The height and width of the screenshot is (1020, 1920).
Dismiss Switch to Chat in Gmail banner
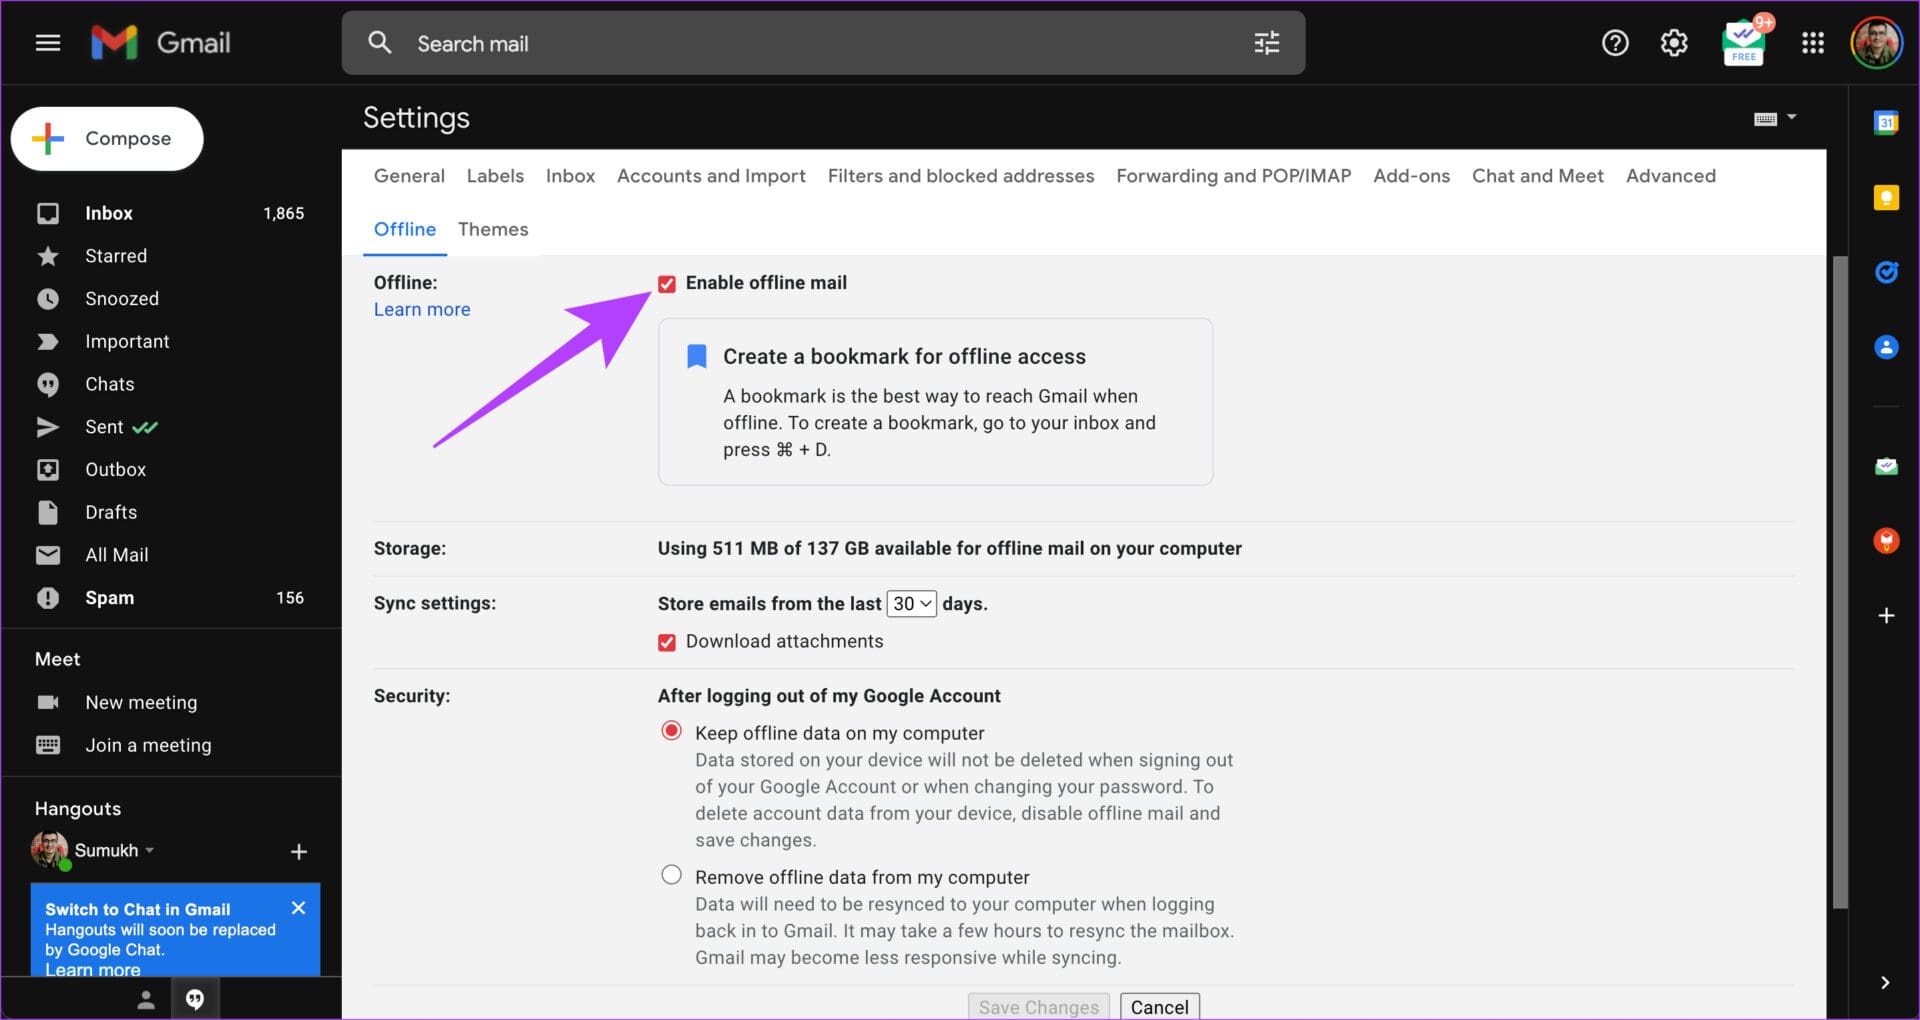[x=298, y=908]
